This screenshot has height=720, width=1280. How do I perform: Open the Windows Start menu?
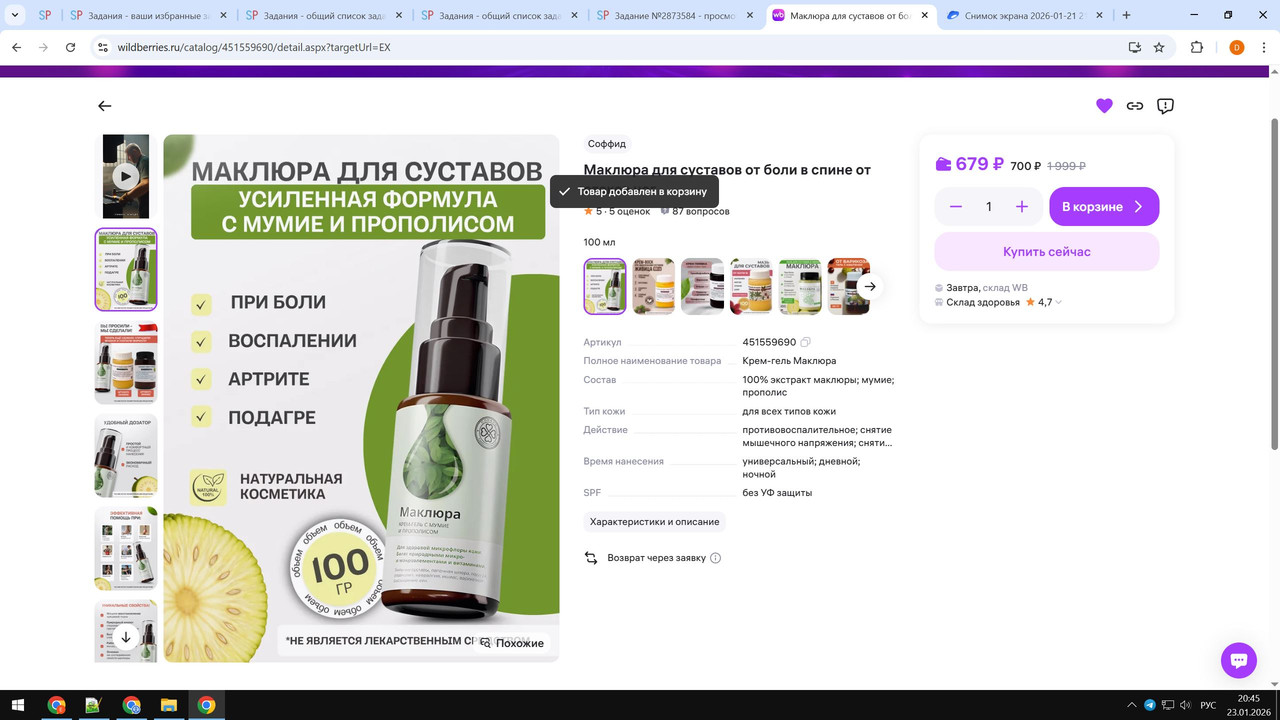[x=17, y=705]
